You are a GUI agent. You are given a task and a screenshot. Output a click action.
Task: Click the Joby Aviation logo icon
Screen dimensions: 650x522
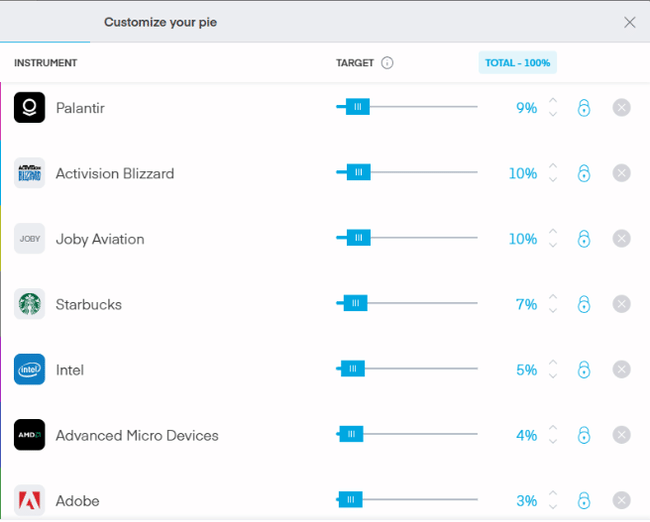click(30, 239)
